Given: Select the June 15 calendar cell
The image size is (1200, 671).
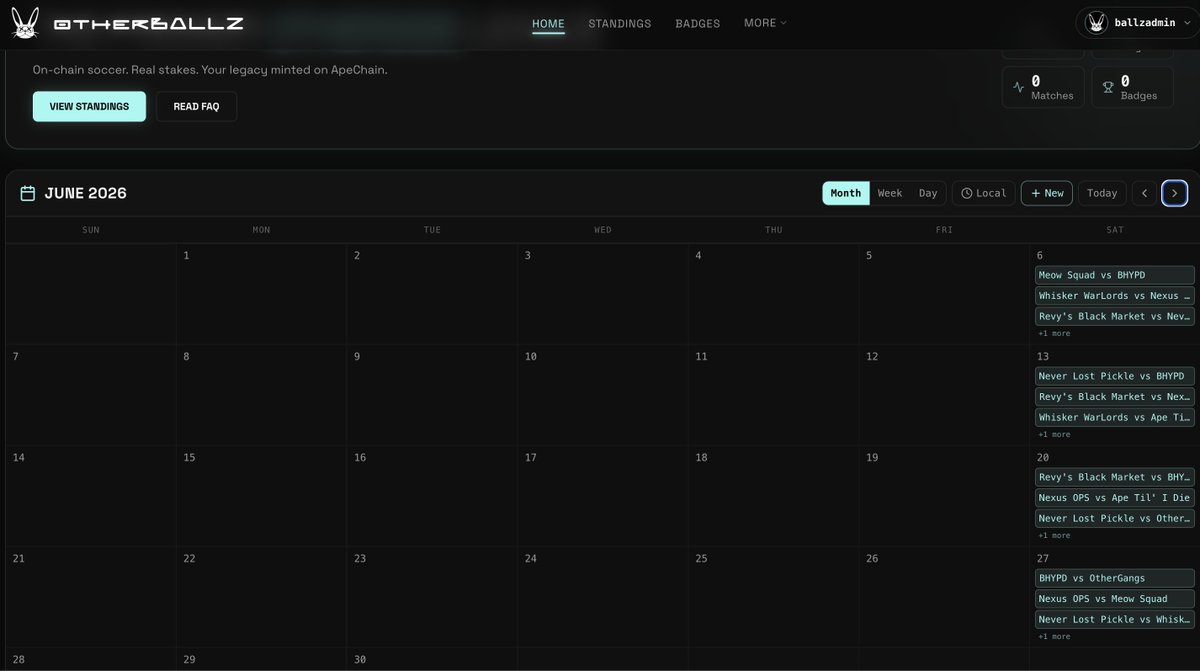Looking at the screenshot, I should 261,496.
